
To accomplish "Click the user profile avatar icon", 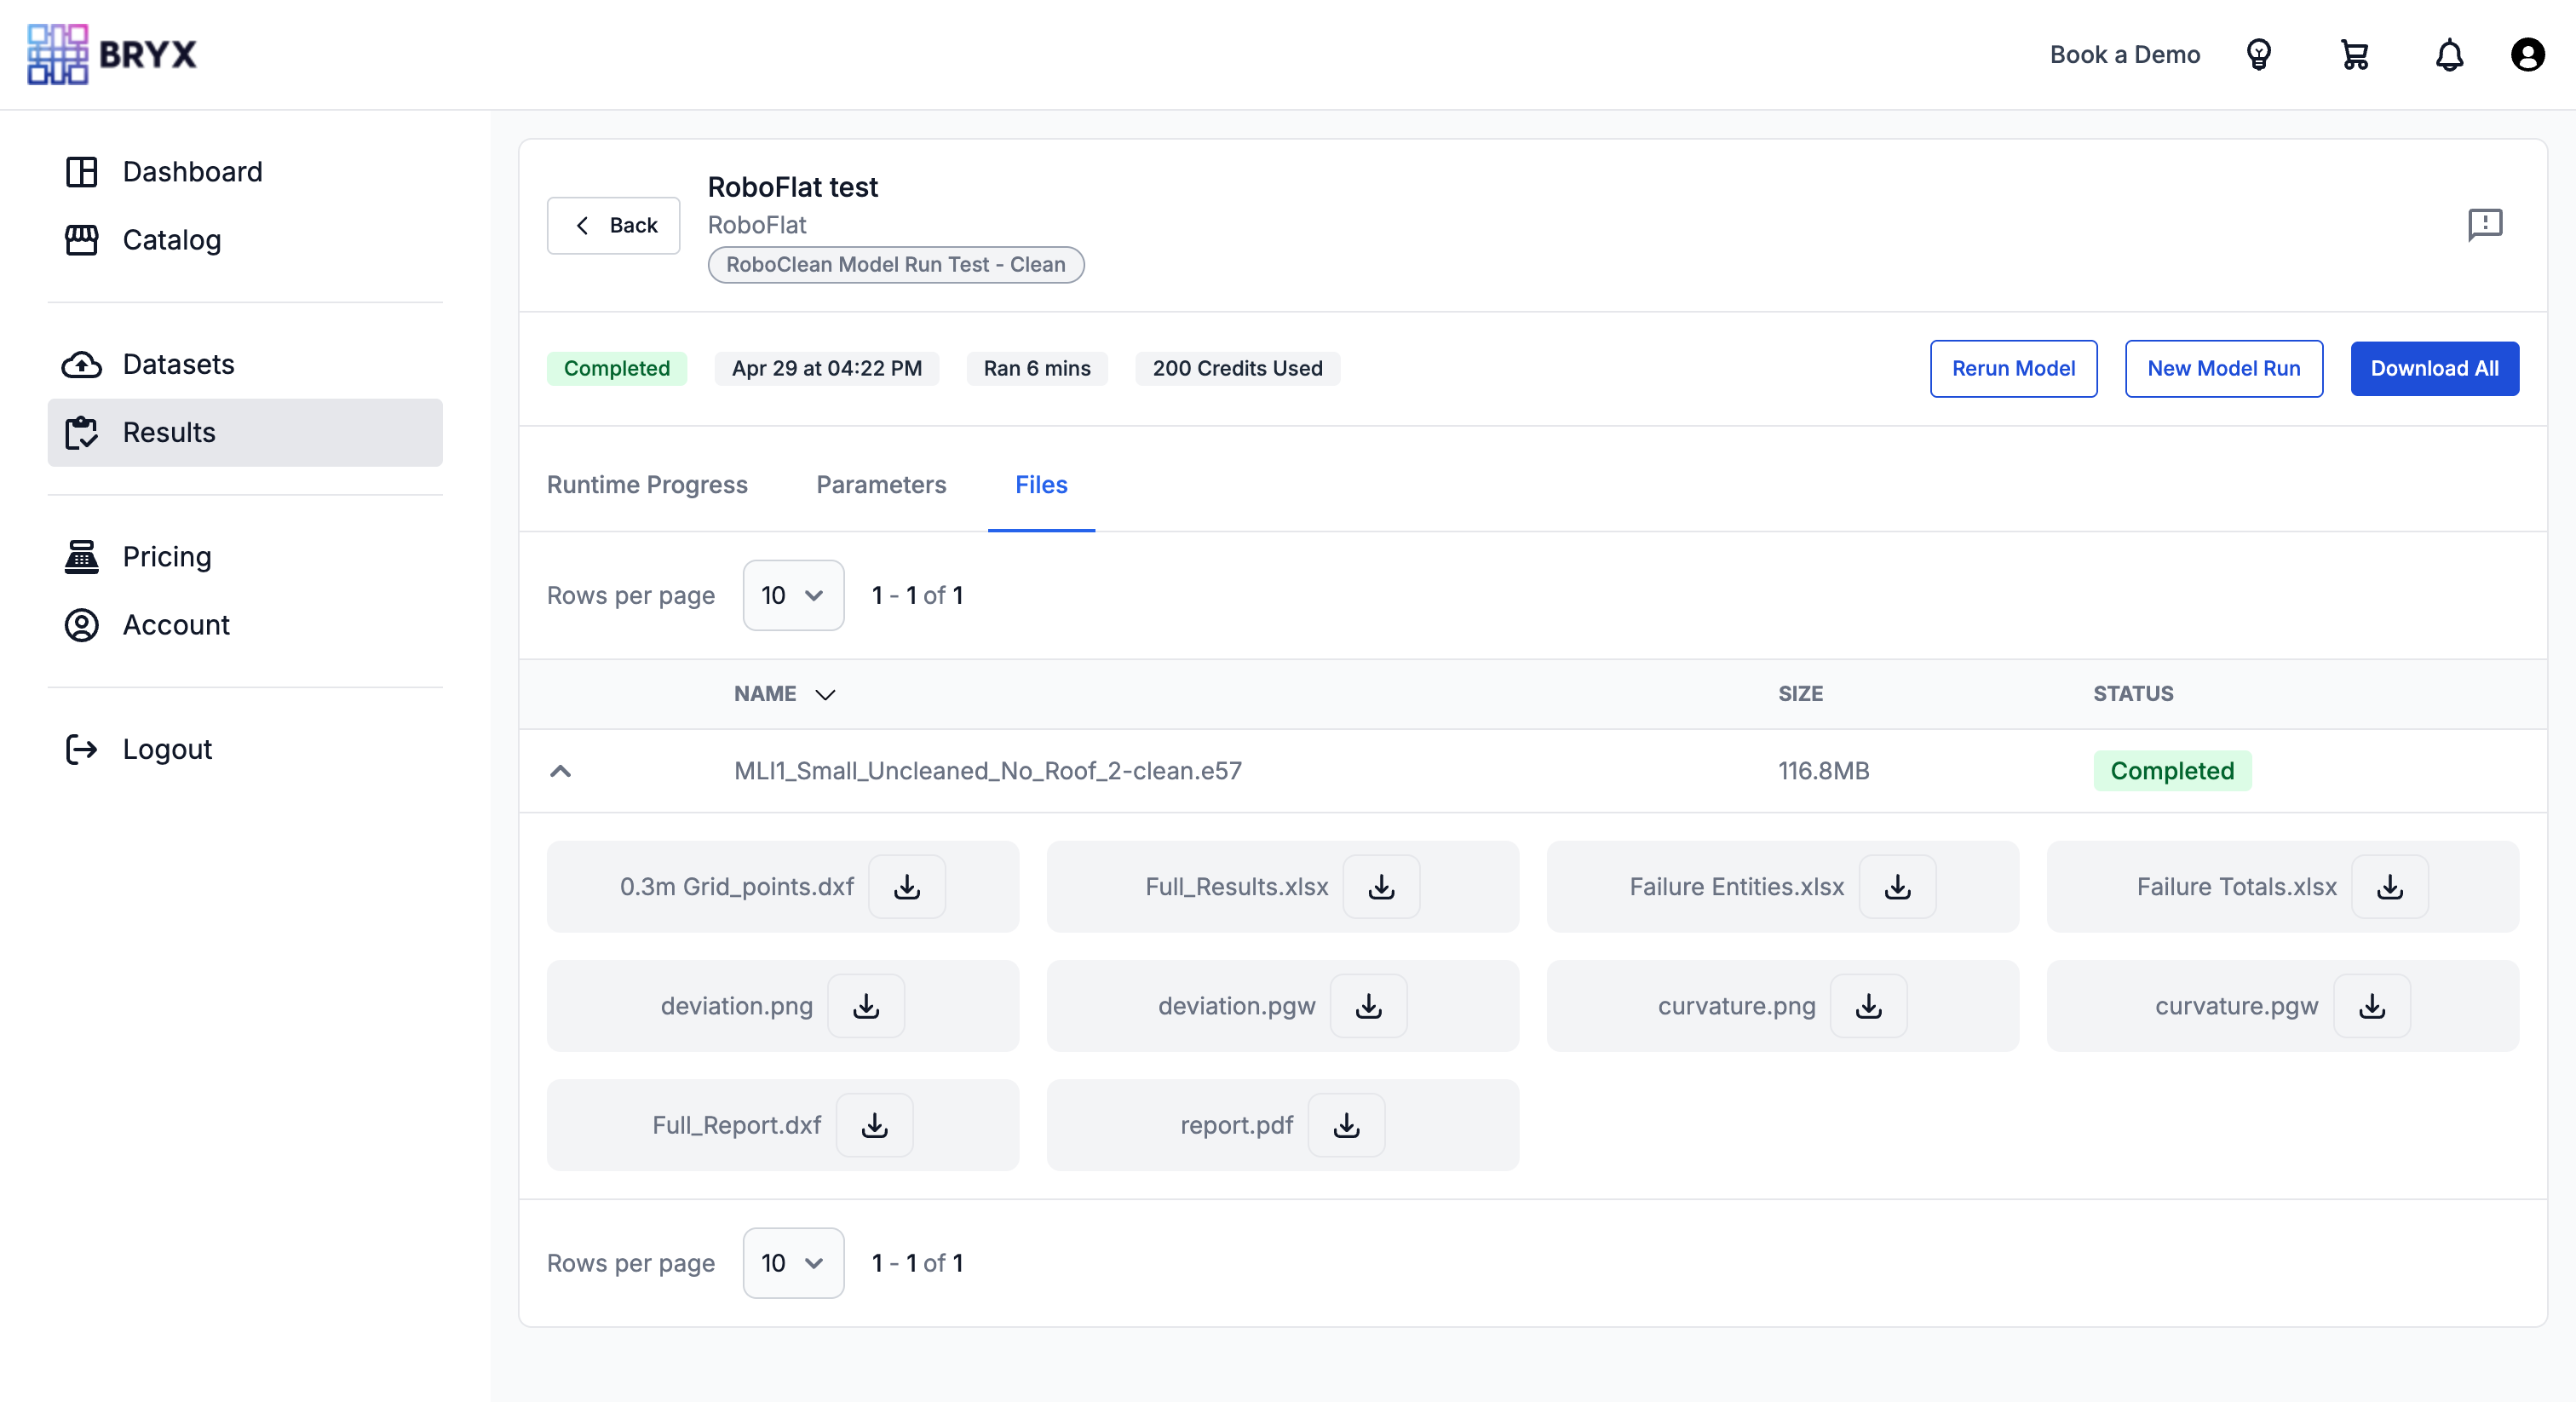I will 2527,55.
